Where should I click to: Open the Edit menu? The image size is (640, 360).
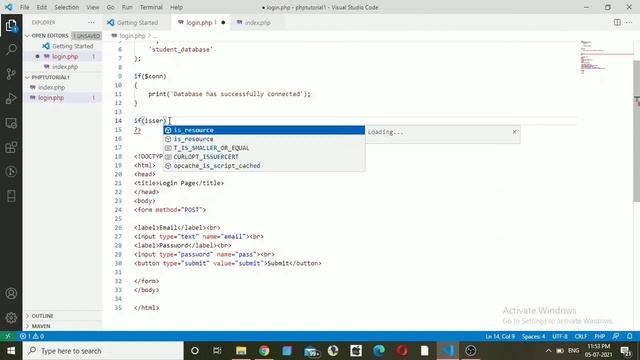click(42, 7)
